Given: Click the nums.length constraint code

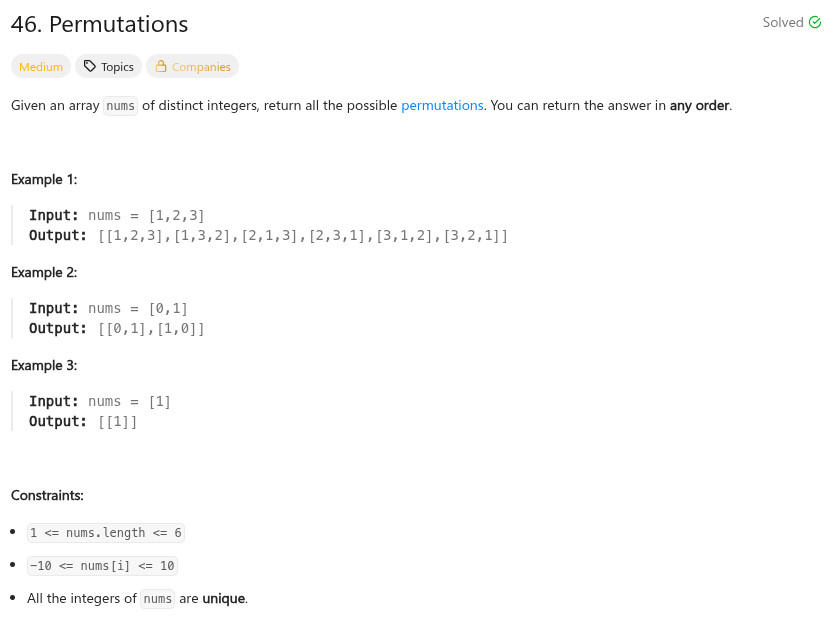Looking at the screenshot, I should coord(106,533).
